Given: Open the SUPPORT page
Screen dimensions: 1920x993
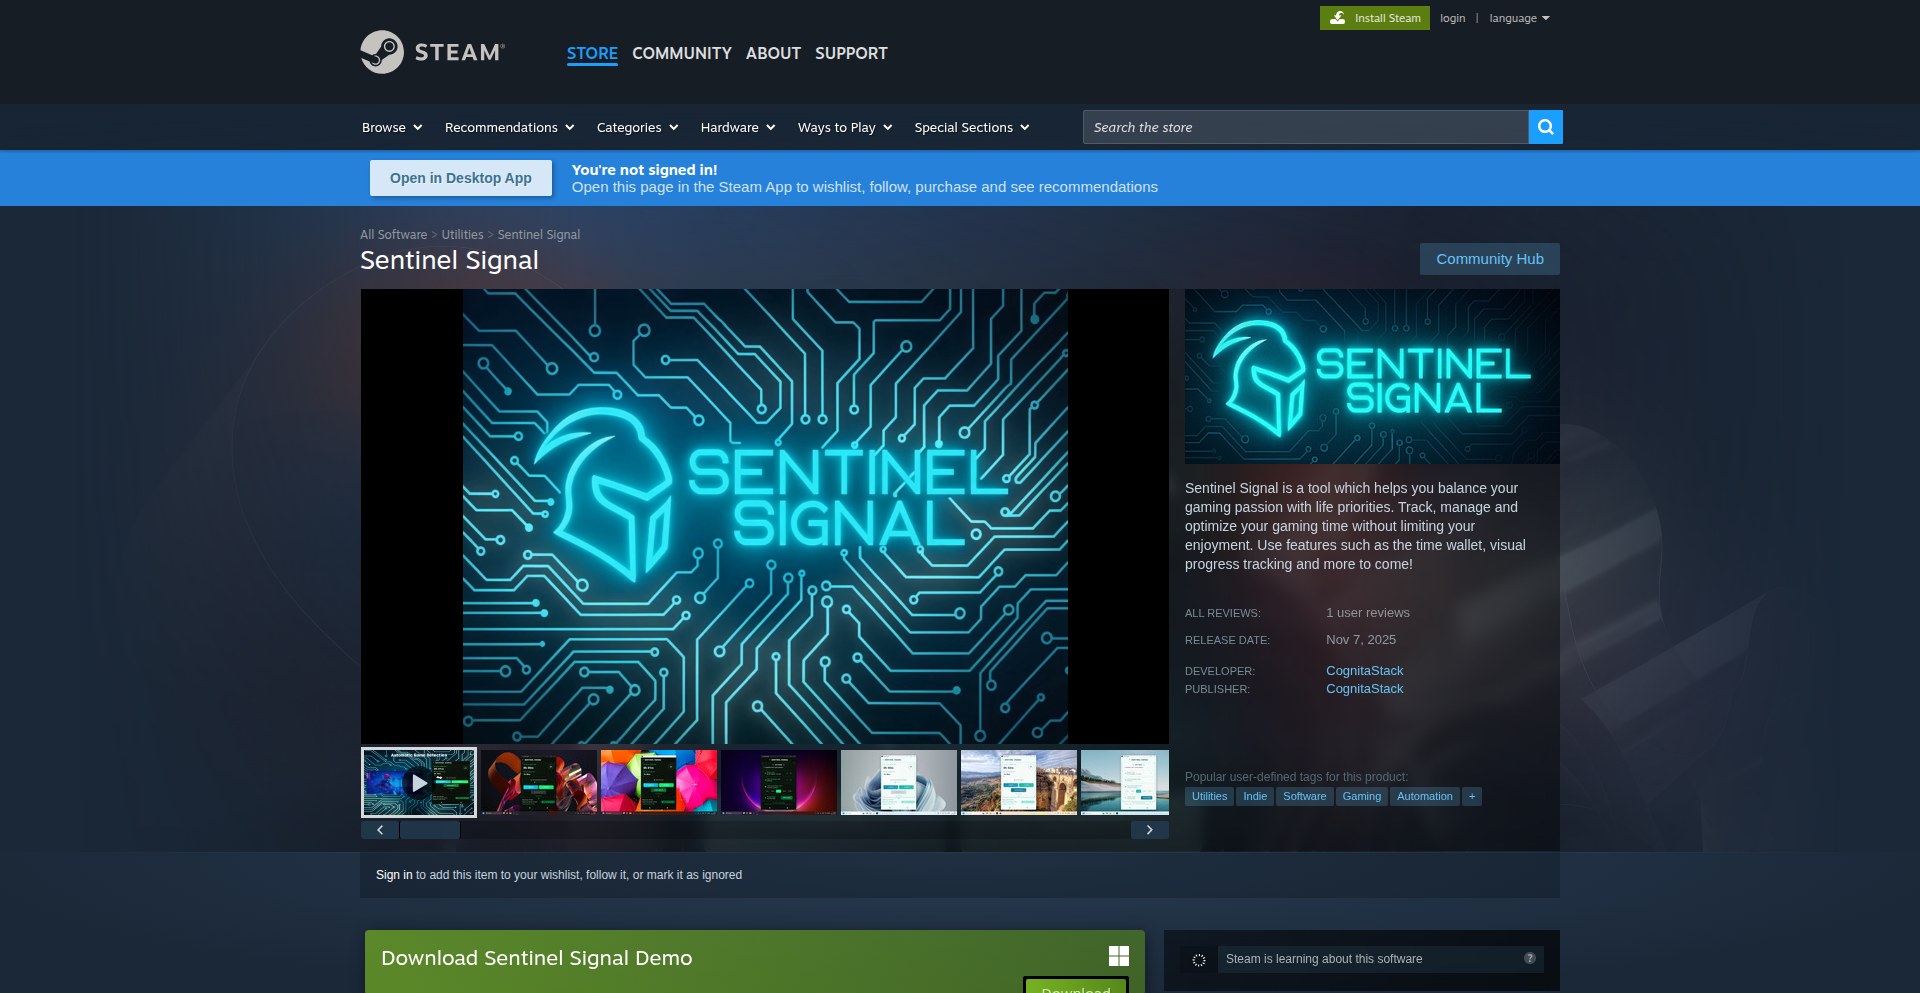Looking at the screenshot, I should pyautogui.click(x=851, y=53).
